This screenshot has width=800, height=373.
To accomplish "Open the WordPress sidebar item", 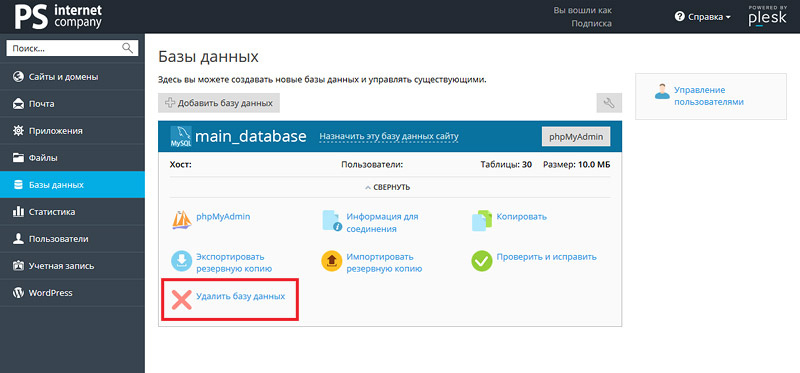I will [x=72, y=293].
